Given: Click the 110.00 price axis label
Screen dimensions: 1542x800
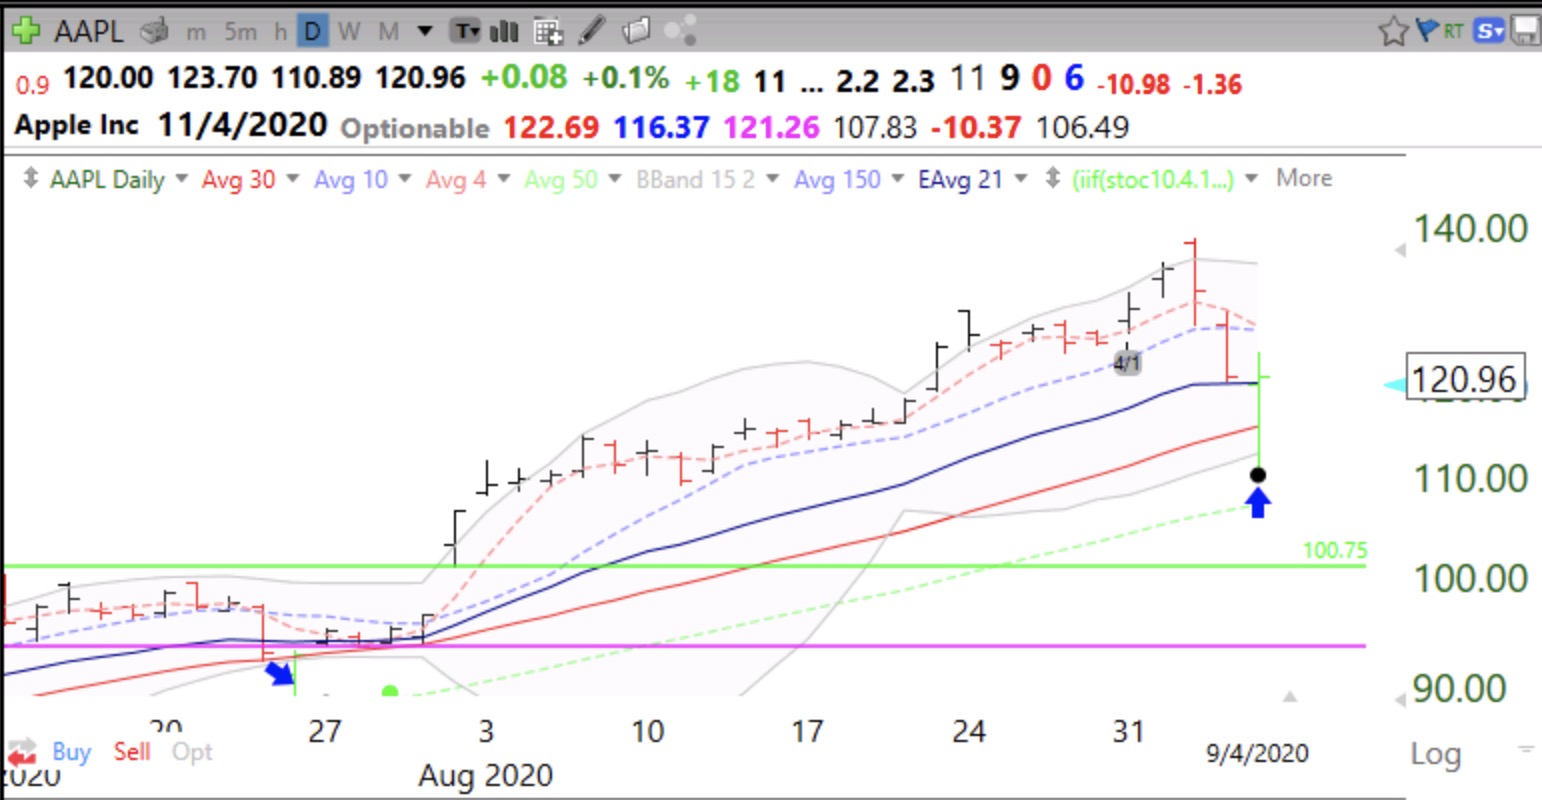Looking at the screenshot, I should pyautogui.click(x=1470, y=479).
